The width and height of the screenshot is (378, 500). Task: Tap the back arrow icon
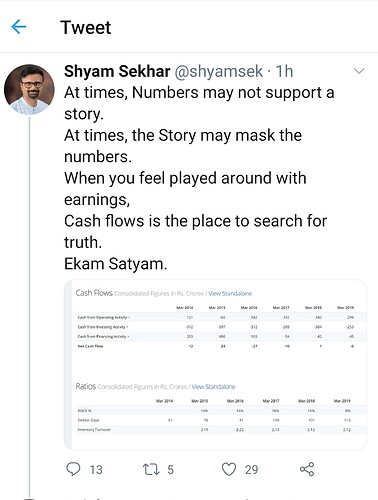pyautogui.click(x=19, y=27)
